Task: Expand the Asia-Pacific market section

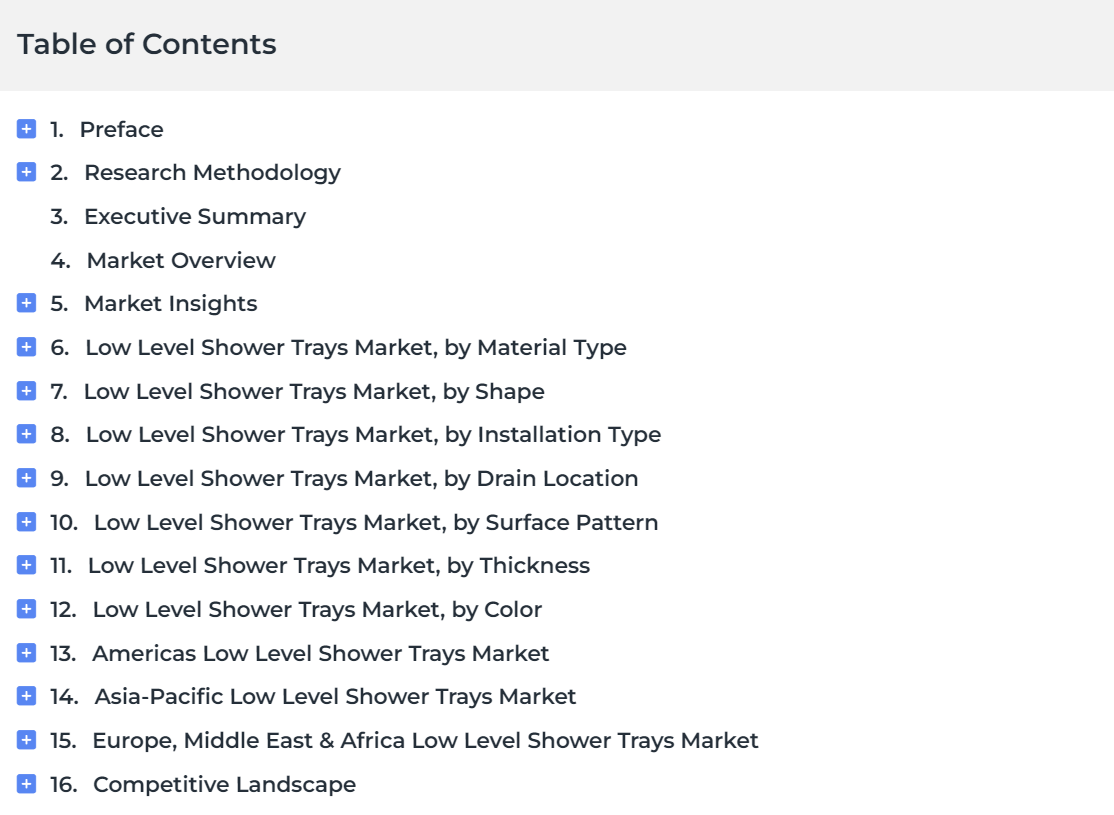Action: point(26,696)
